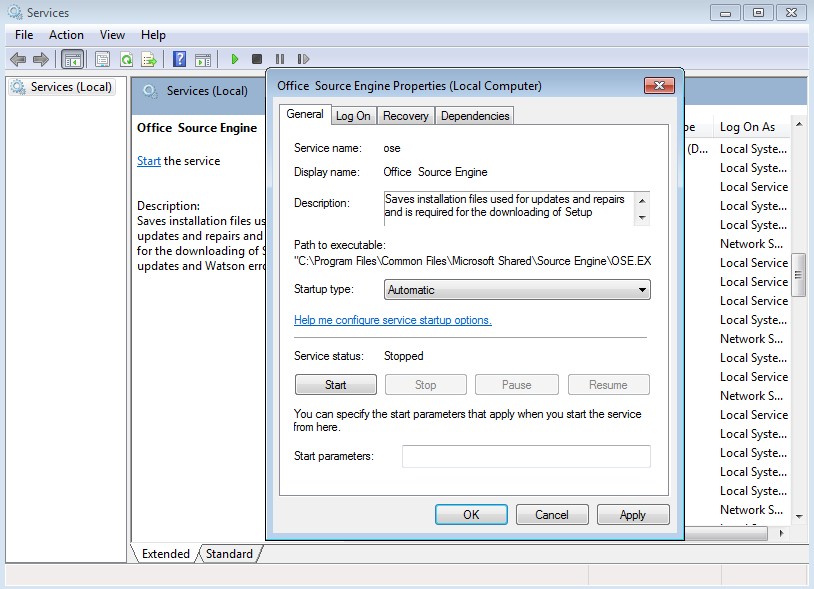Maximize the Services window

tap(758, 12)
